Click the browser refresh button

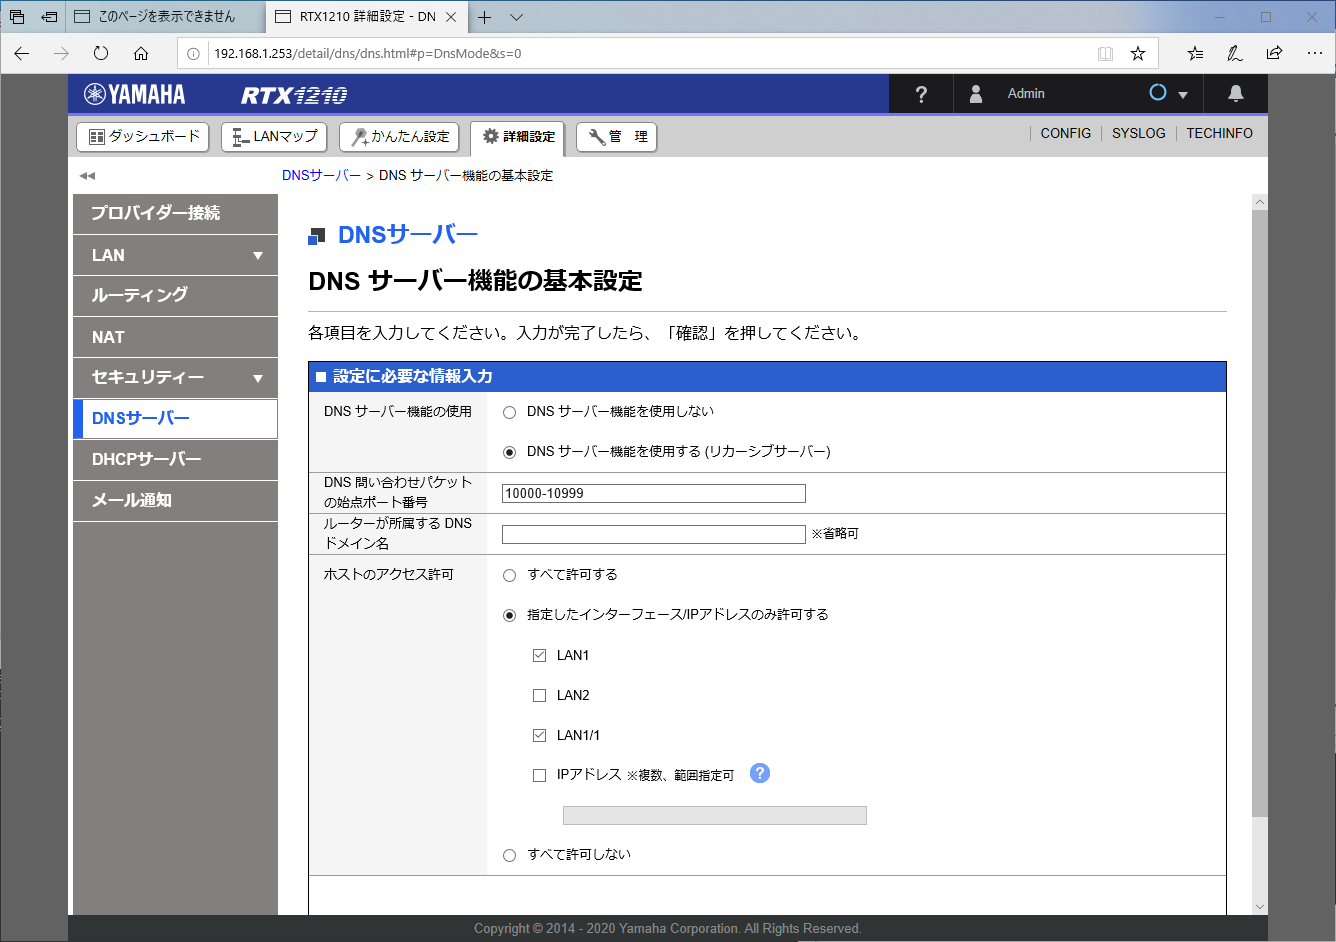101,53
